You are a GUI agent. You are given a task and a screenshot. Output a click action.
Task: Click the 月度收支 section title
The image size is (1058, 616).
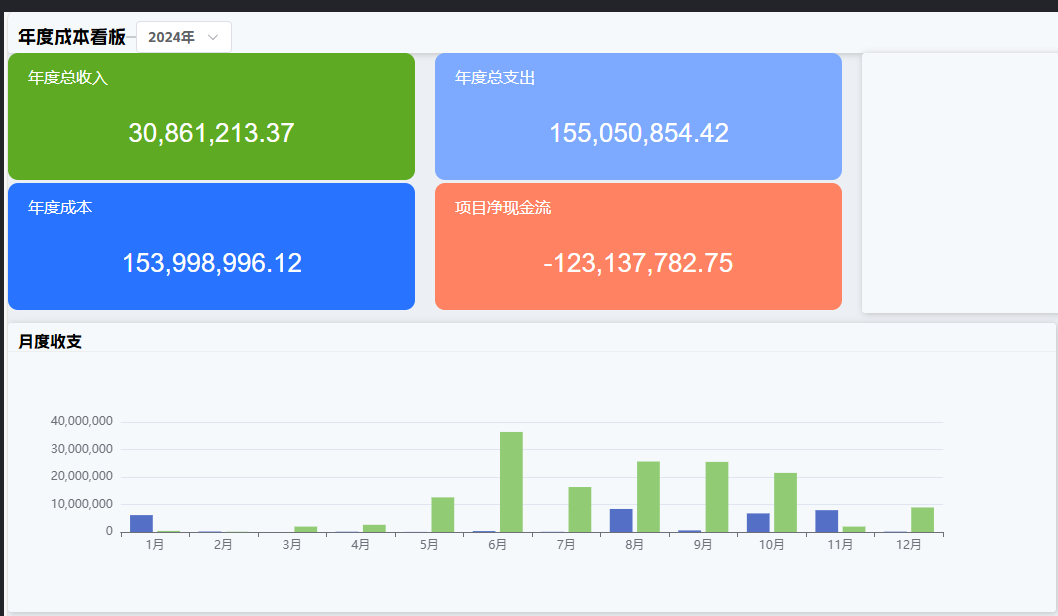tap(50, 341)
